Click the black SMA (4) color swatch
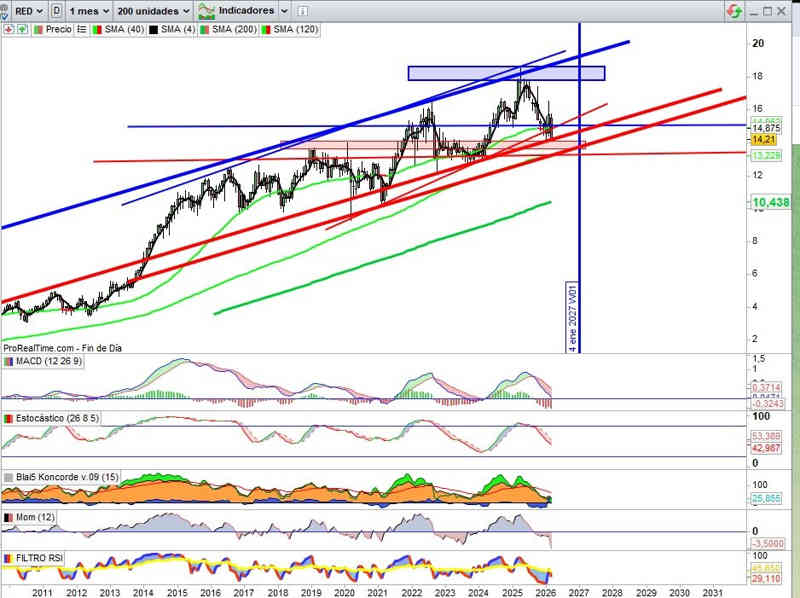This screenshot has height=598, width=800. point(153,30)
